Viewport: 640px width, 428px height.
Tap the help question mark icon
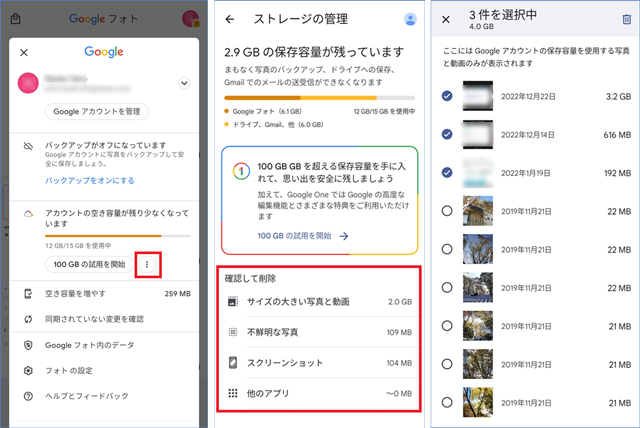pos(28,396)
